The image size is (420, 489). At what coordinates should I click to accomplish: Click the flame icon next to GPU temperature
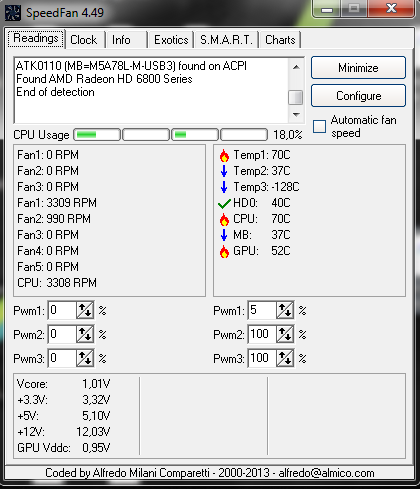click(x=224, y=251)
